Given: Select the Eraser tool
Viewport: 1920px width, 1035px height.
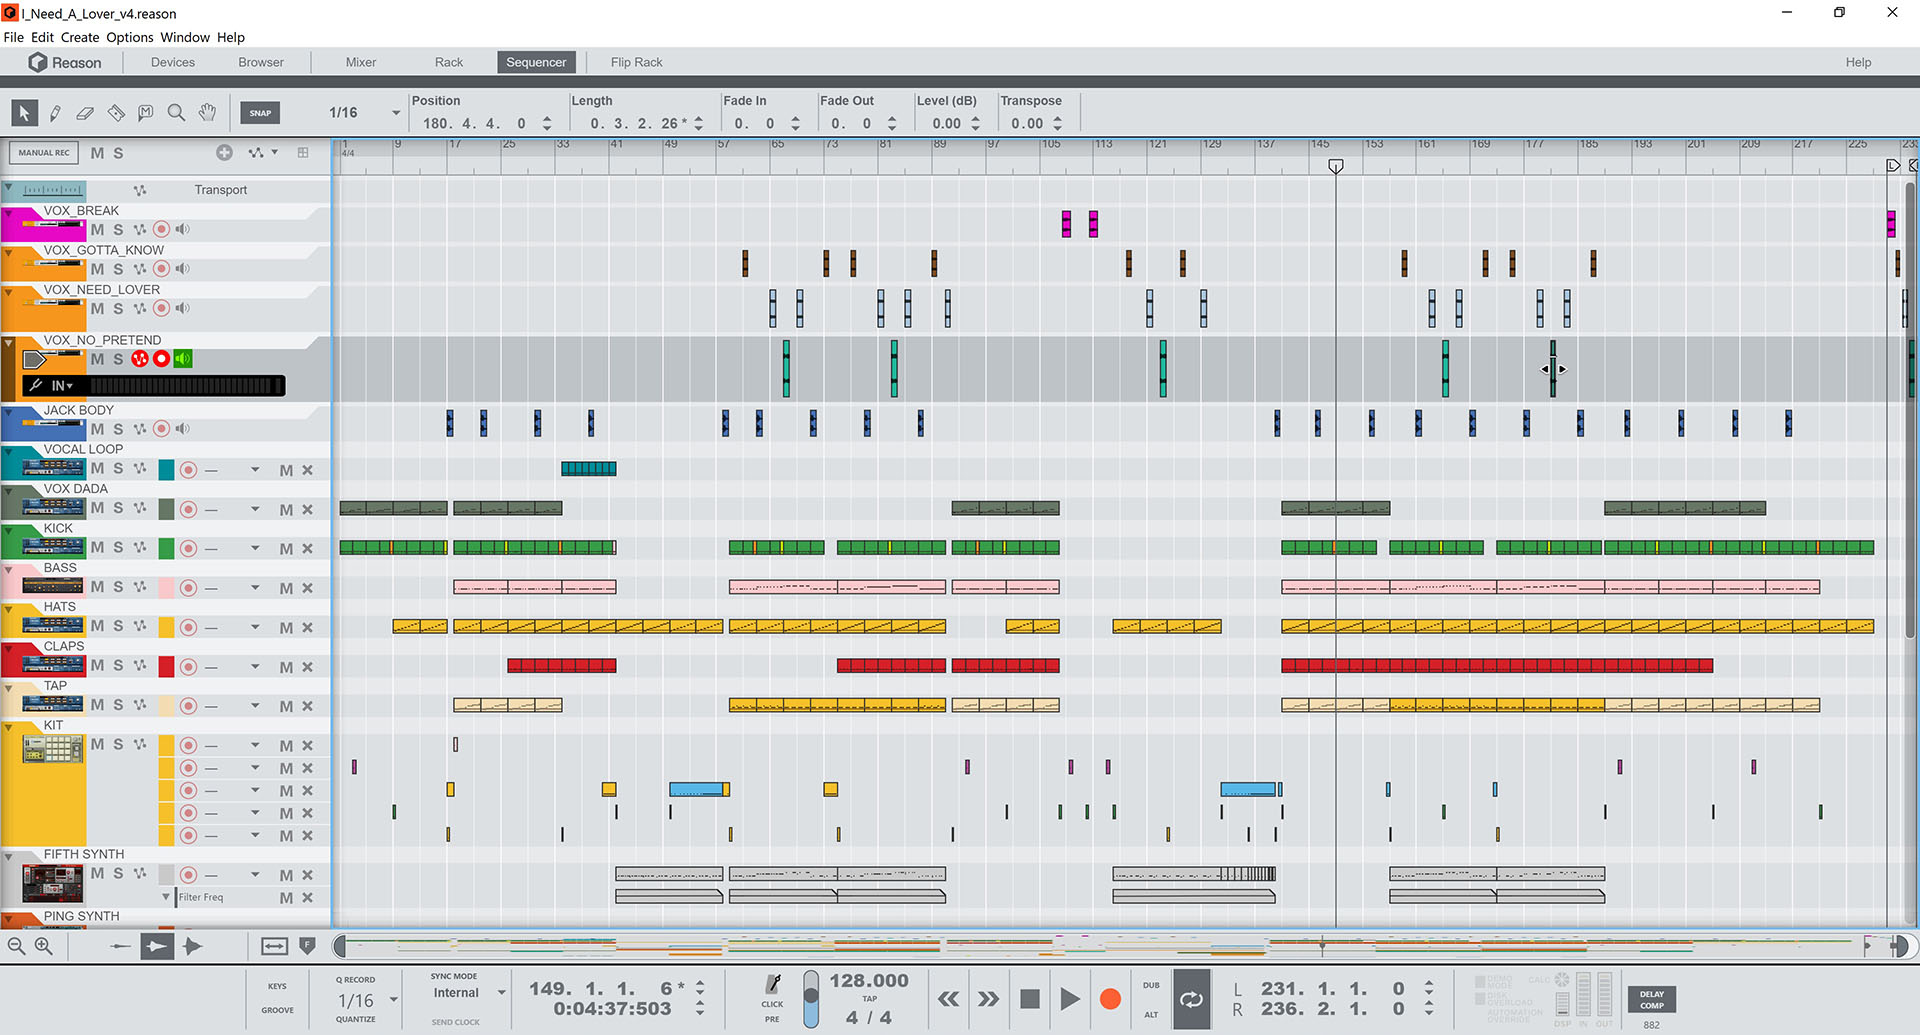Looking at the screenshot, I should [x=85, y=113].
